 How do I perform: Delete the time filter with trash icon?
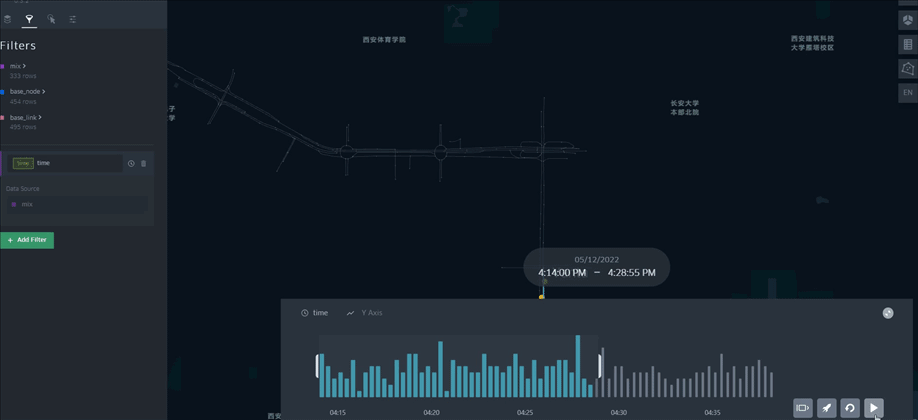tap(143, 163)
